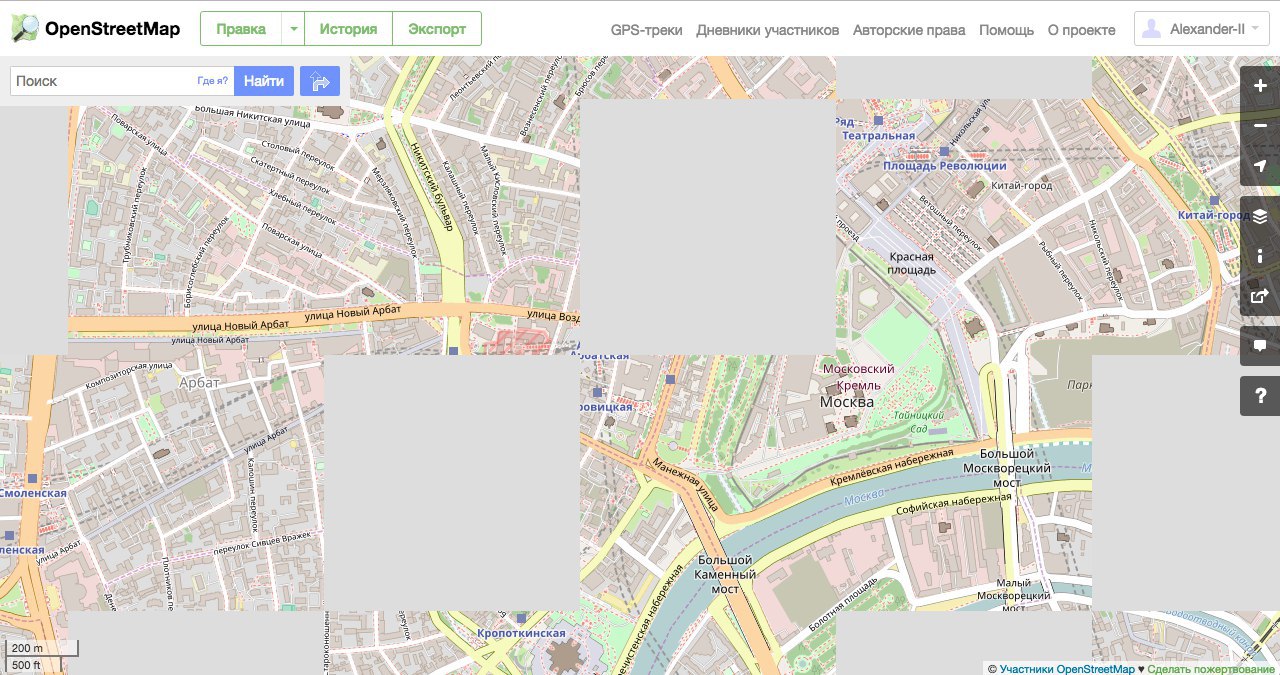The width and height of the screenshot is (1280, 675).
Task: Open the map key info icon
Action: pos(1260,256)
